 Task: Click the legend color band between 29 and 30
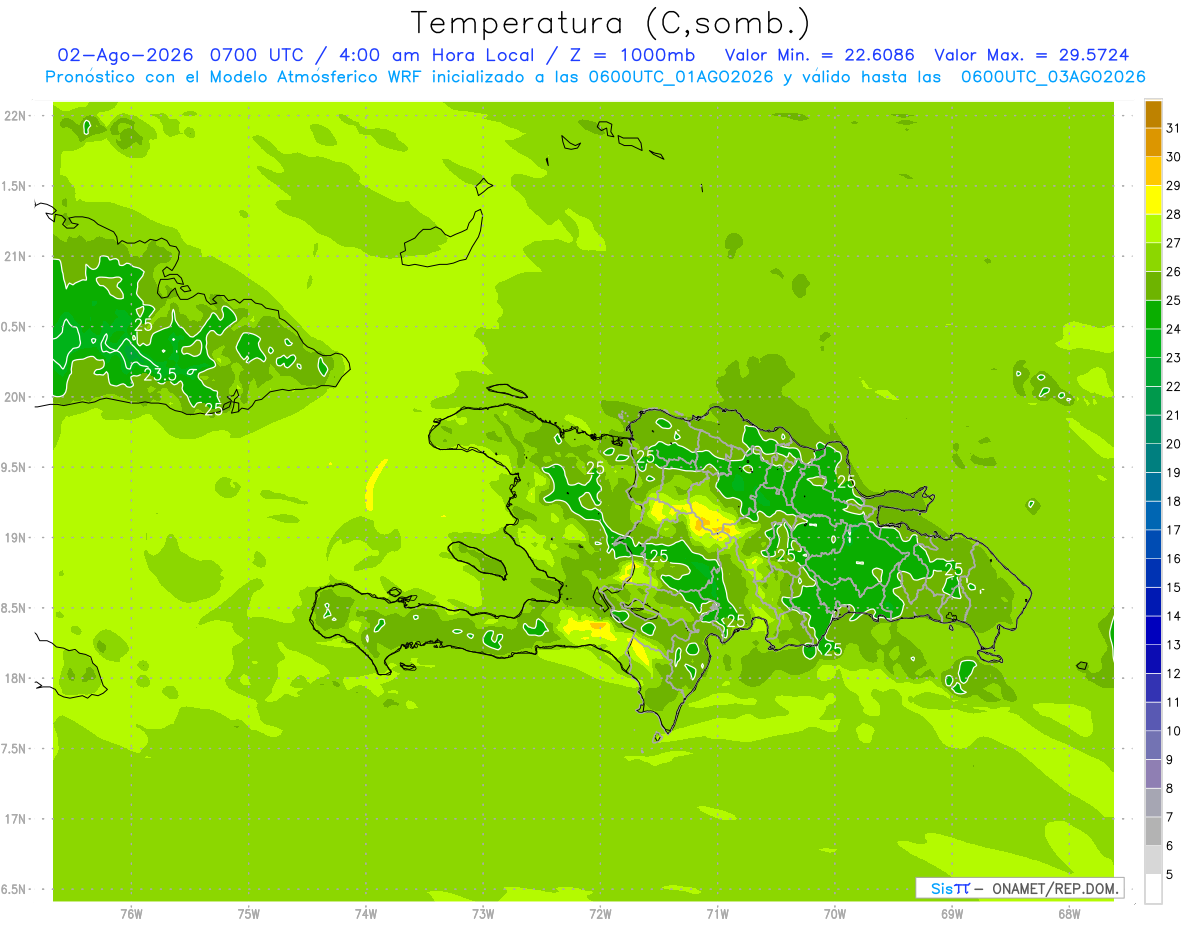coord(1153,171)
